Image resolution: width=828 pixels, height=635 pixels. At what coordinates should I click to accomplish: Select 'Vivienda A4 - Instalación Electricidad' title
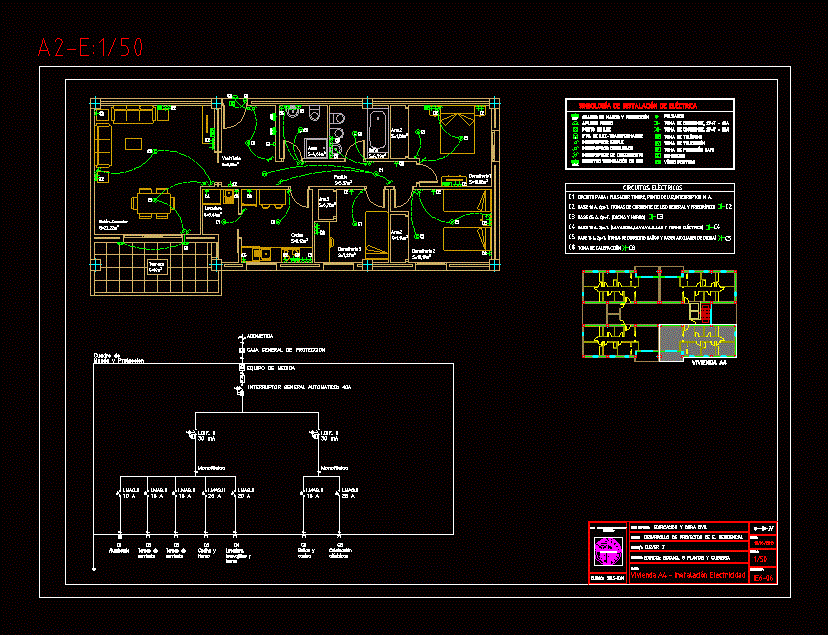click(688, 575)
